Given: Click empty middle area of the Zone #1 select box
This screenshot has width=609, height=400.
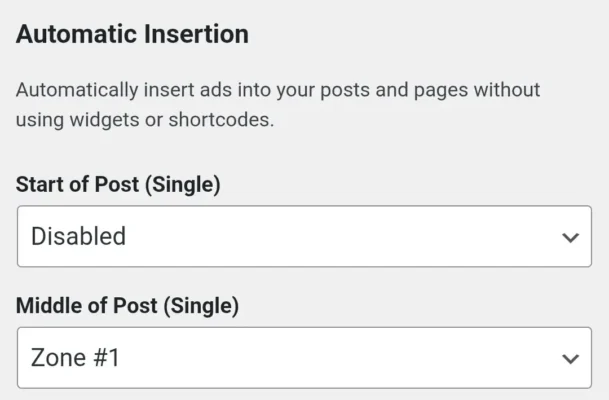Looking at the screenshot, I should [x=330, y=357].
